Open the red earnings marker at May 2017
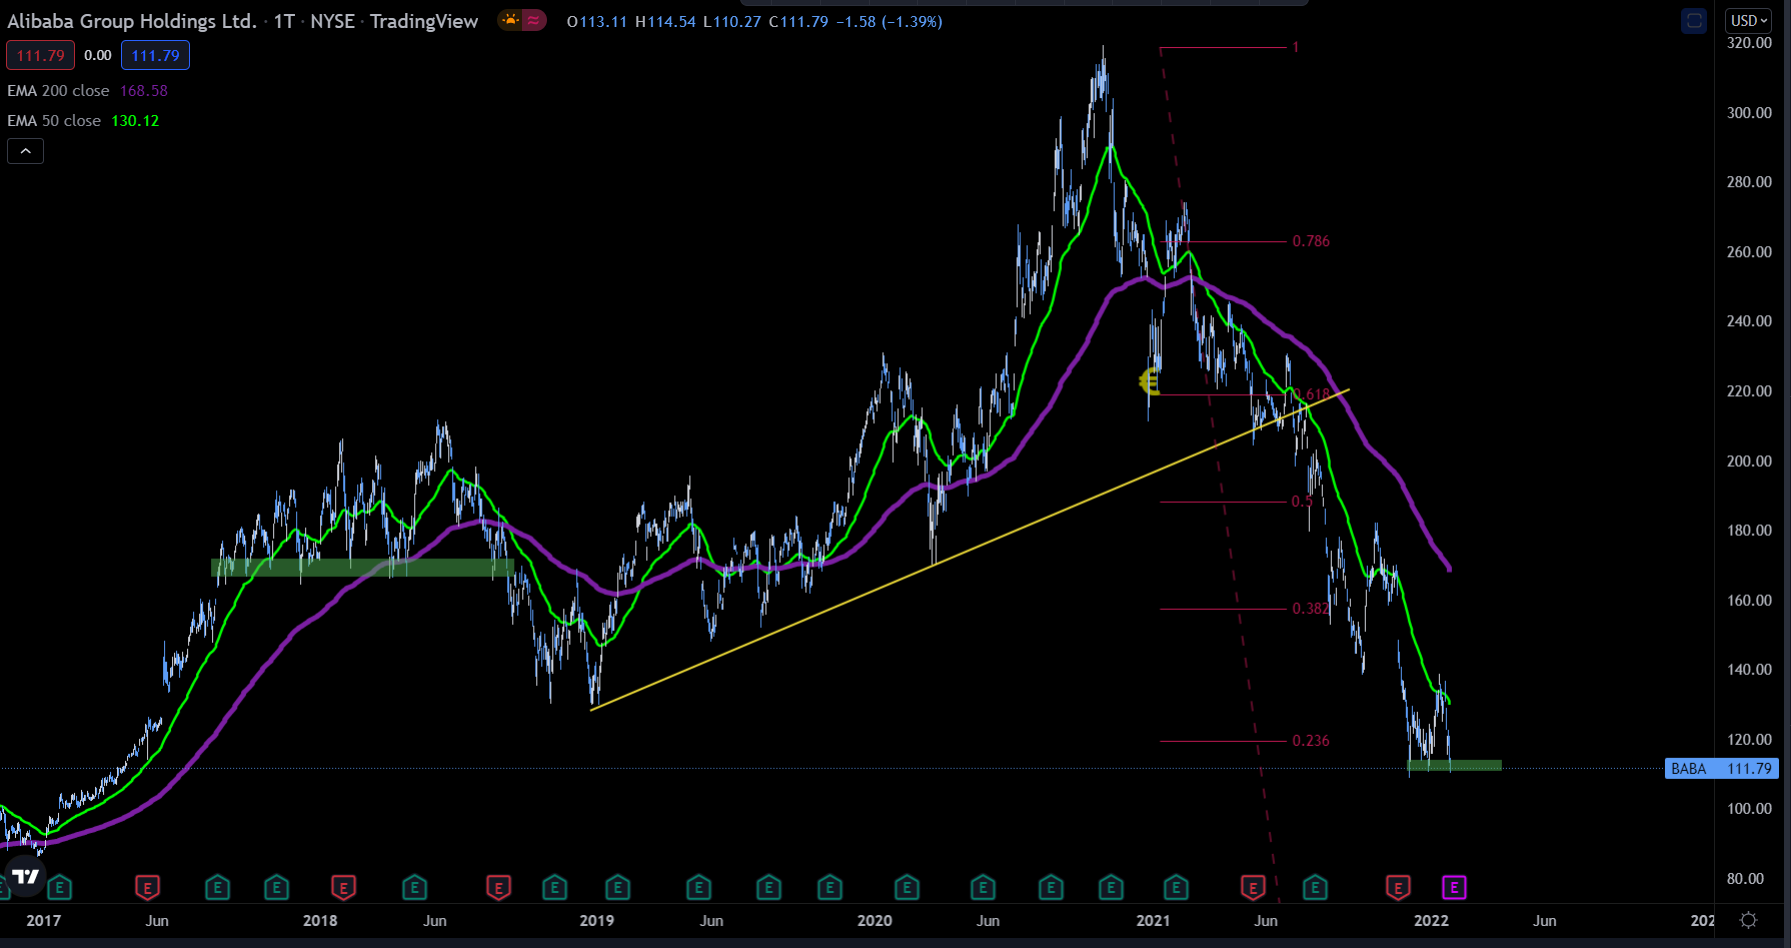Screen dimensions: 1791x948 point(147,887)
